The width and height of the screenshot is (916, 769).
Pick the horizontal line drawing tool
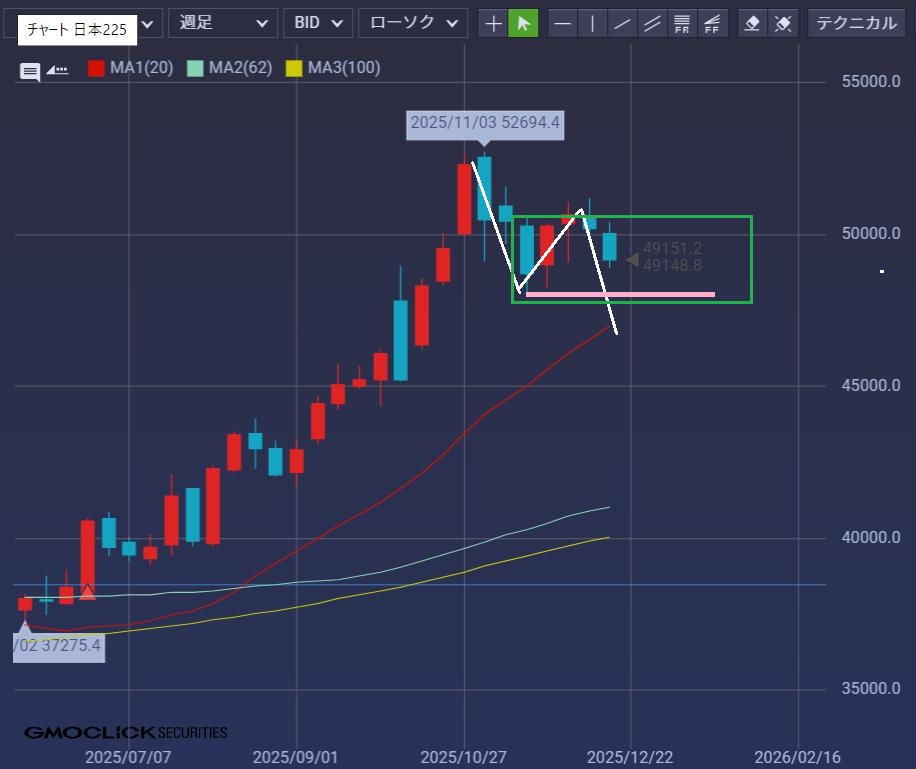(x=563, y=23)
